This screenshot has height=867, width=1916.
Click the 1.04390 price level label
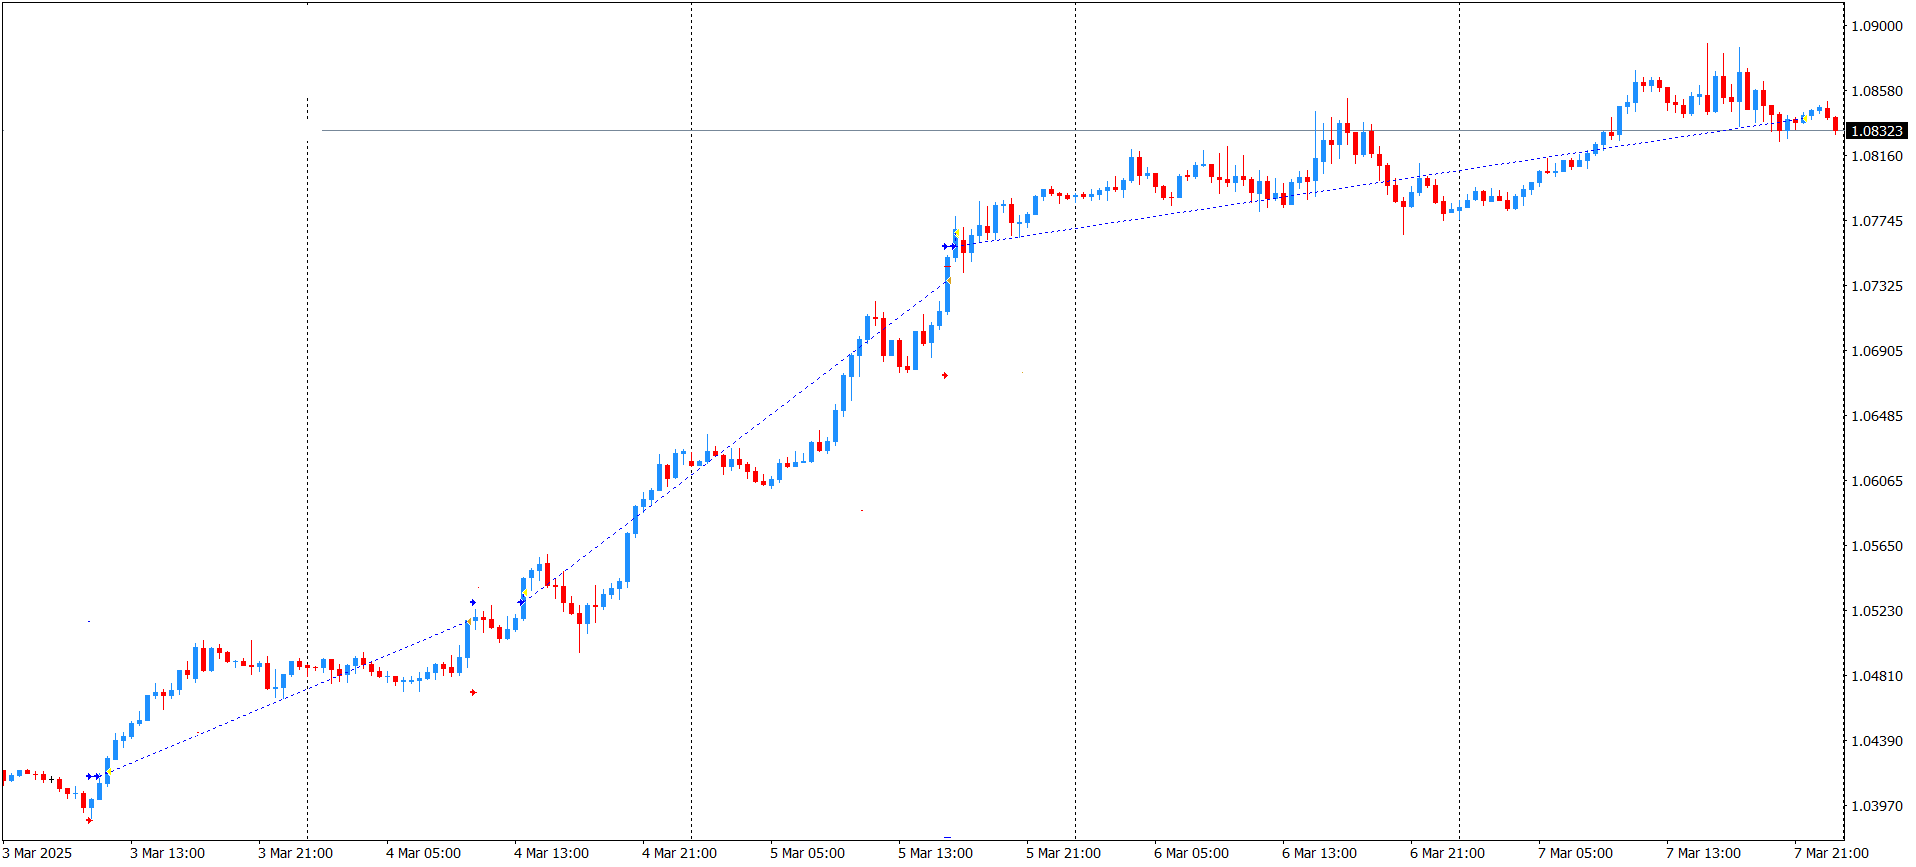pyautogui.click(x=1877, y=741)
